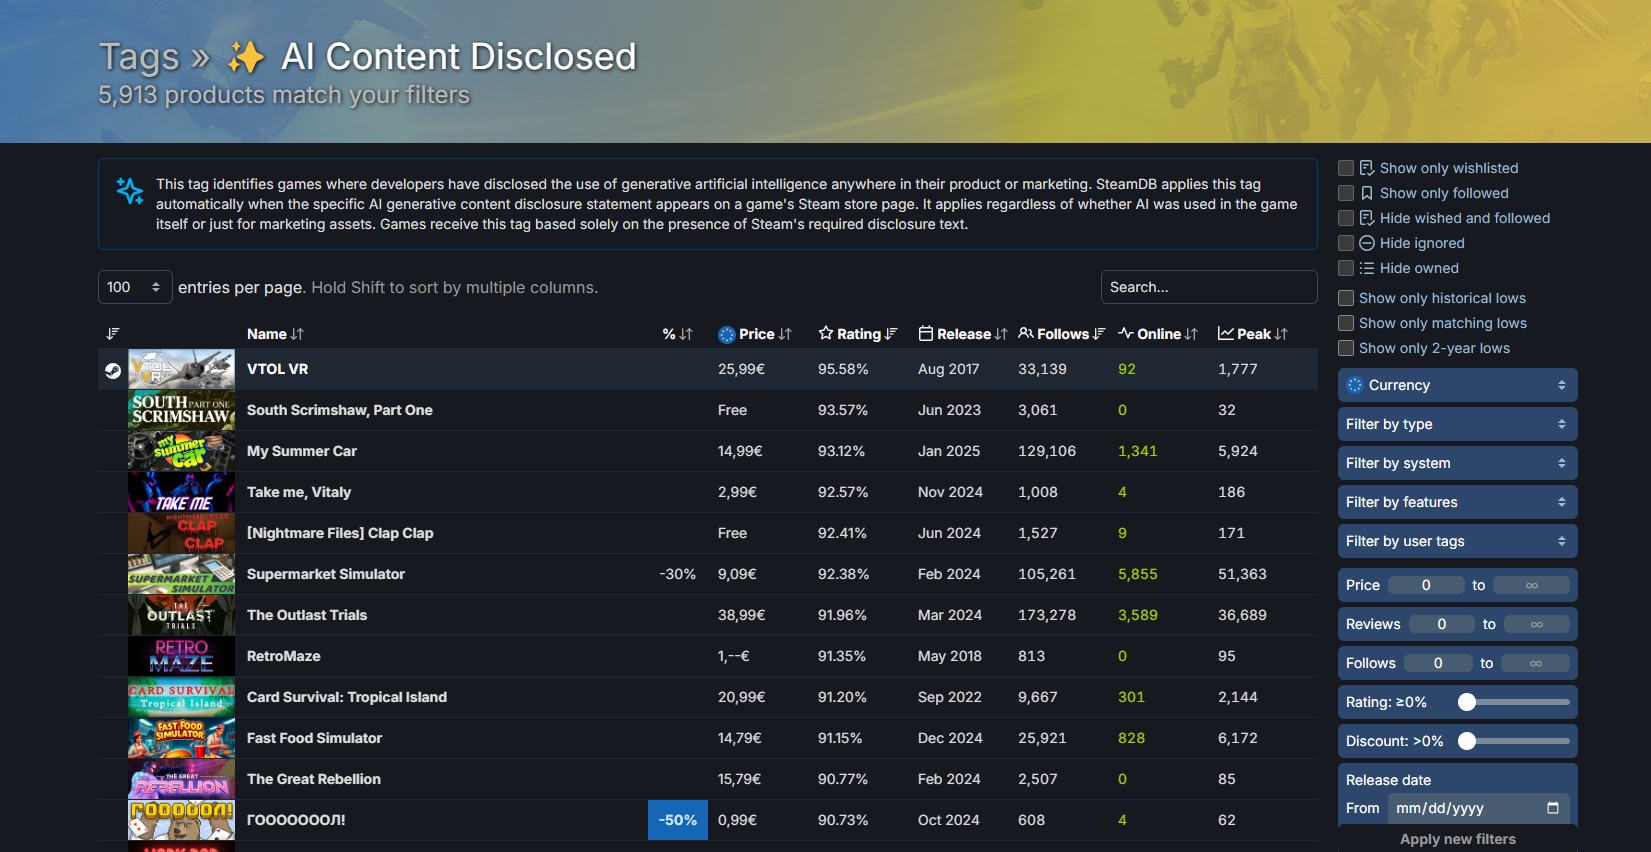Enable Show only historical lows
This screenshot has width=1651, height=852.
[x=1346, y=298]
